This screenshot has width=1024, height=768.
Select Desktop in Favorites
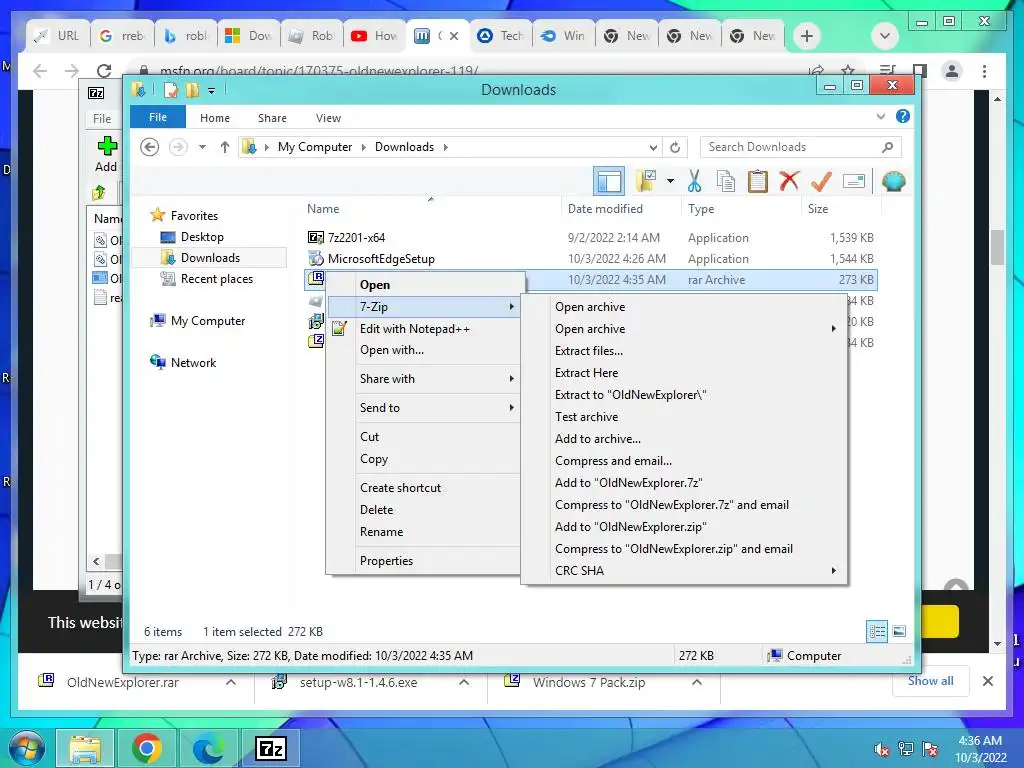pos(202,236)
